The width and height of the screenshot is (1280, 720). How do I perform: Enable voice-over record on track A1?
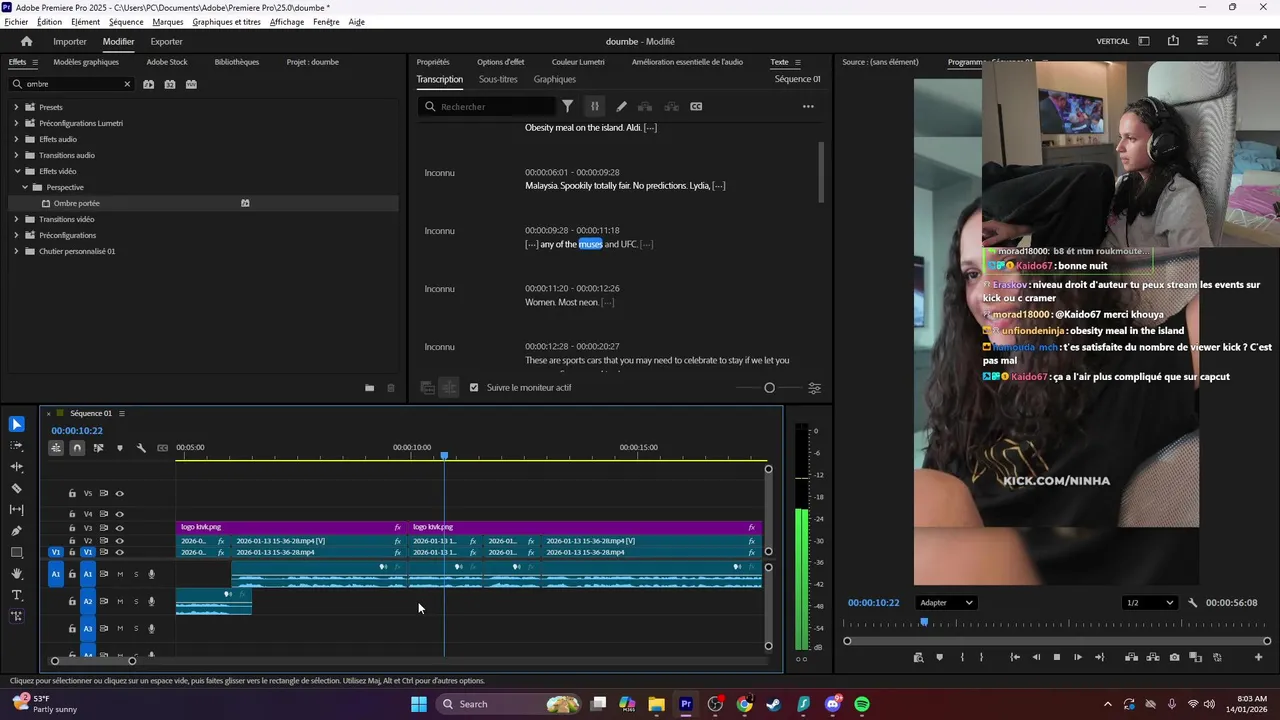click(x=152, y=574)
